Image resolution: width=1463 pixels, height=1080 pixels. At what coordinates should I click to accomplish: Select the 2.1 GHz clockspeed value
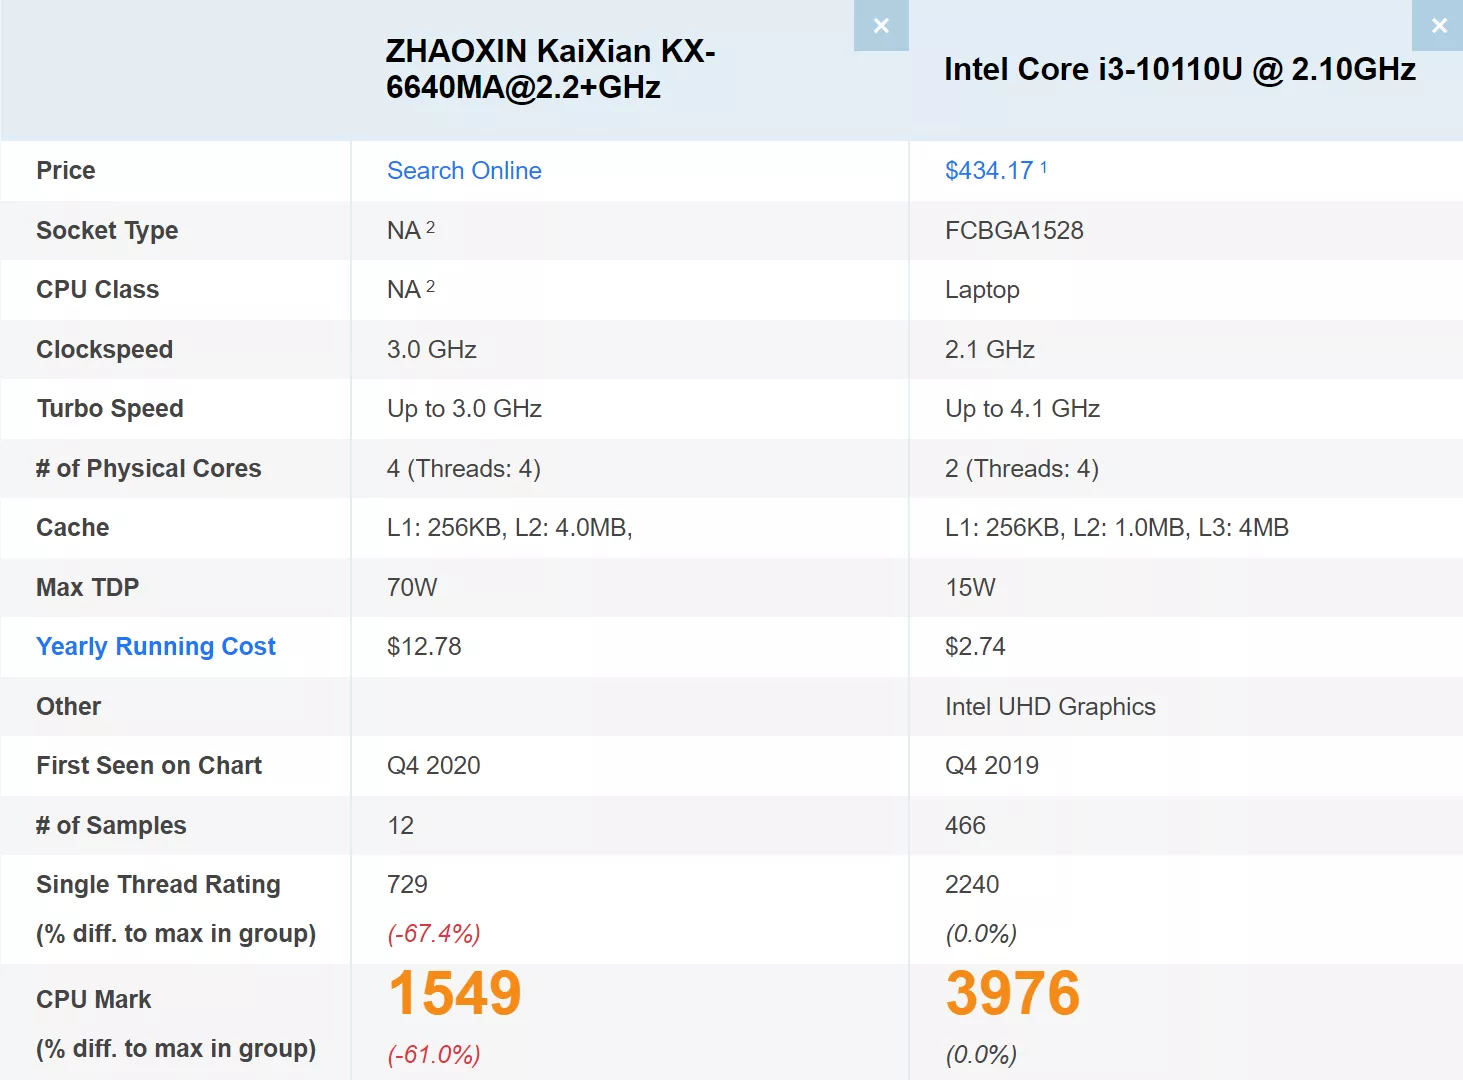coord(990,349)
